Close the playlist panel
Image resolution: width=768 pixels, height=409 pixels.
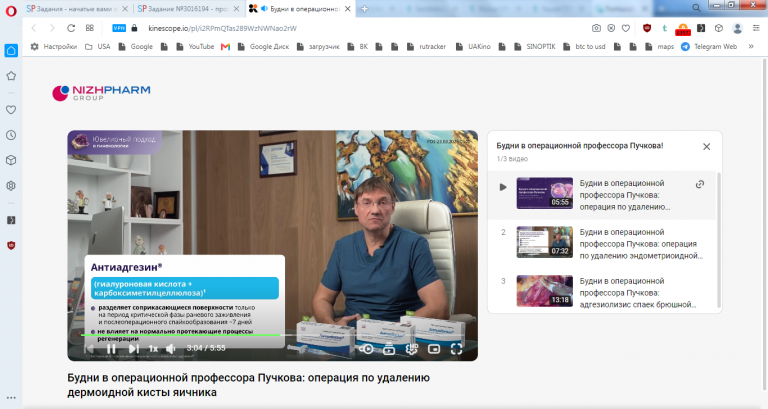coord(706,146)
